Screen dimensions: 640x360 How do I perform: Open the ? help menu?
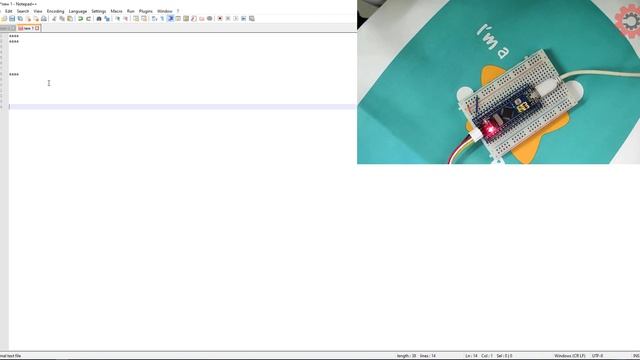click(x=178, y=11)
